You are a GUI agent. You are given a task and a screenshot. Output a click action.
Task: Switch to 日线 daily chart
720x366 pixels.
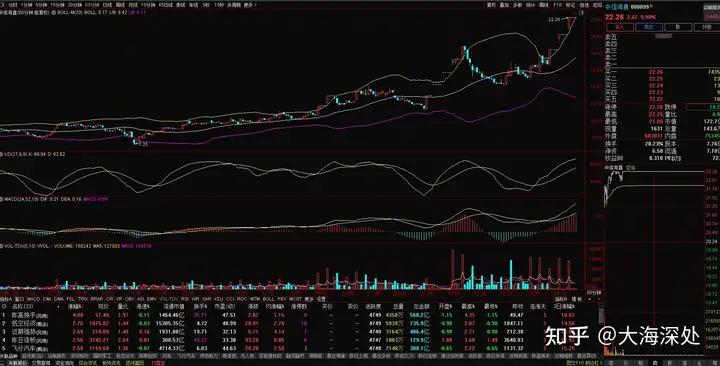click(107, 5)
